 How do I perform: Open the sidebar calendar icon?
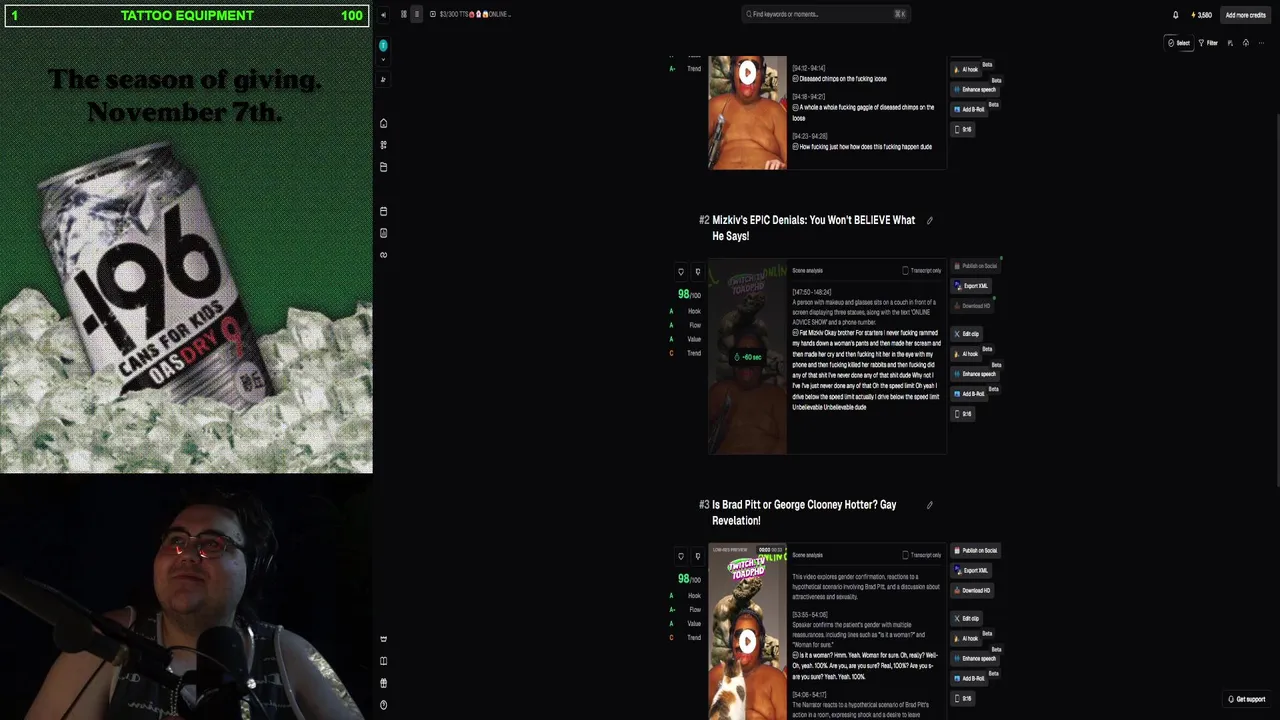(x=383, y=211)
